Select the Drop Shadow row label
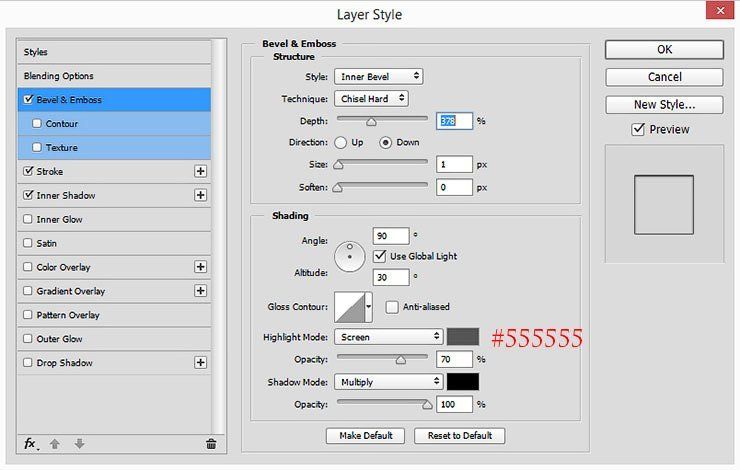The width and height of the screenshot is (740, 470). [x=64, y=363]
